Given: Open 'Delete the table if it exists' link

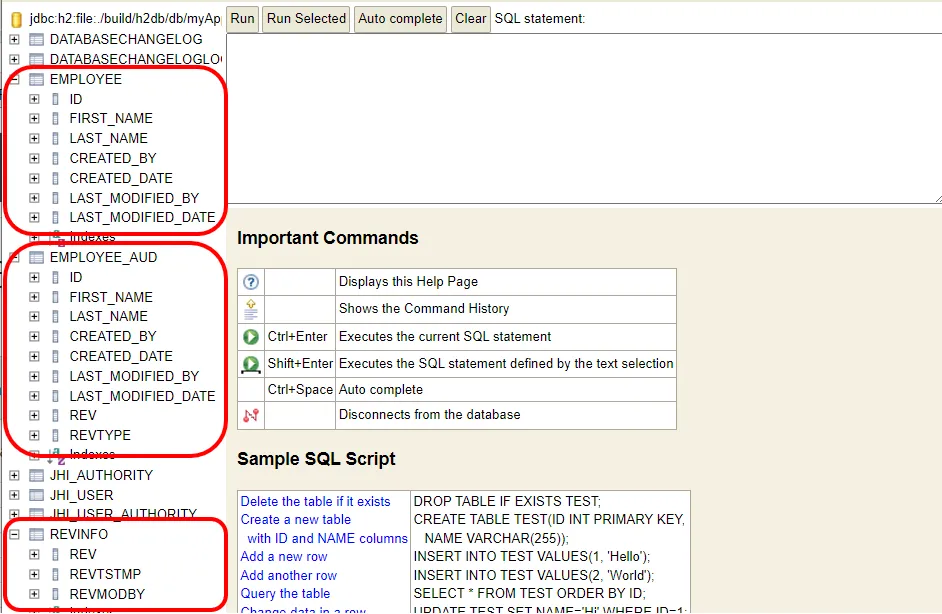Looking at the screenshot, I should [x=315, y=501].
